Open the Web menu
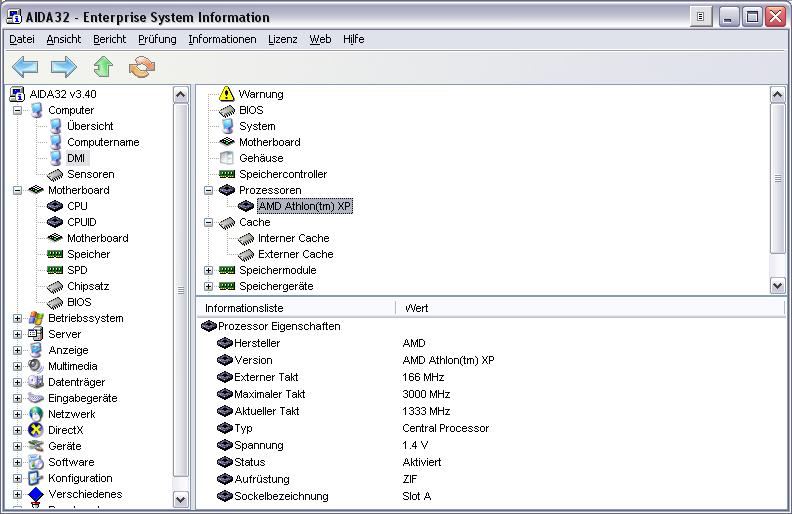Viewport: 792px width, 514px height. (x=320, y=39)
